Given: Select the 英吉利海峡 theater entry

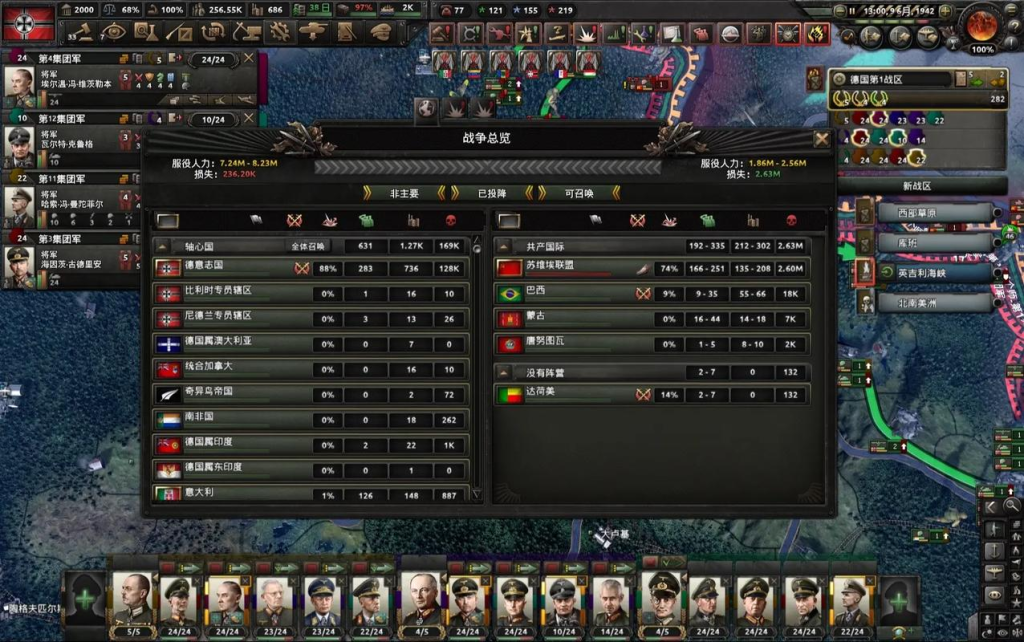Looking at the screenshot, I should (x=935, y=273).
